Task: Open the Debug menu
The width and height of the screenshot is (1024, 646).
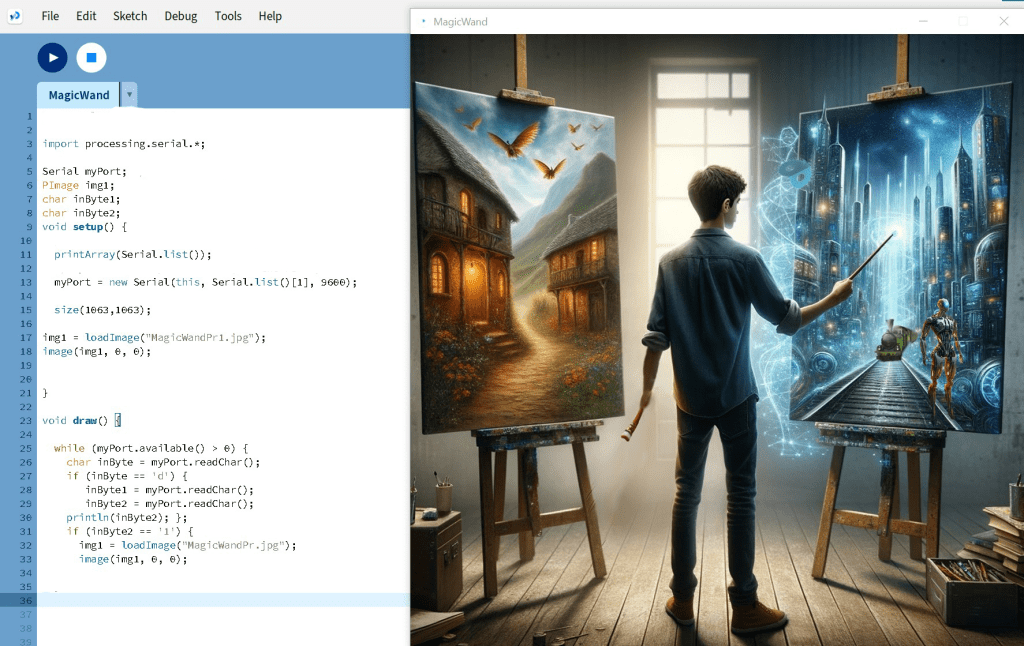Action: (x=181, y=16)
